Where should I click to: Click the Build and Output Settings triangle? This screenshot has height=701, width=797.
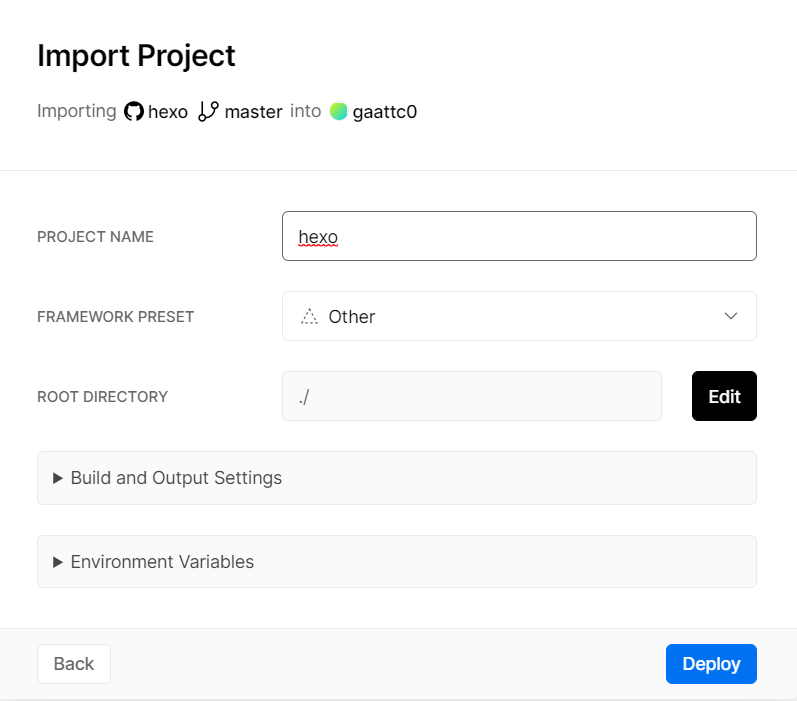tap(58, 478)
